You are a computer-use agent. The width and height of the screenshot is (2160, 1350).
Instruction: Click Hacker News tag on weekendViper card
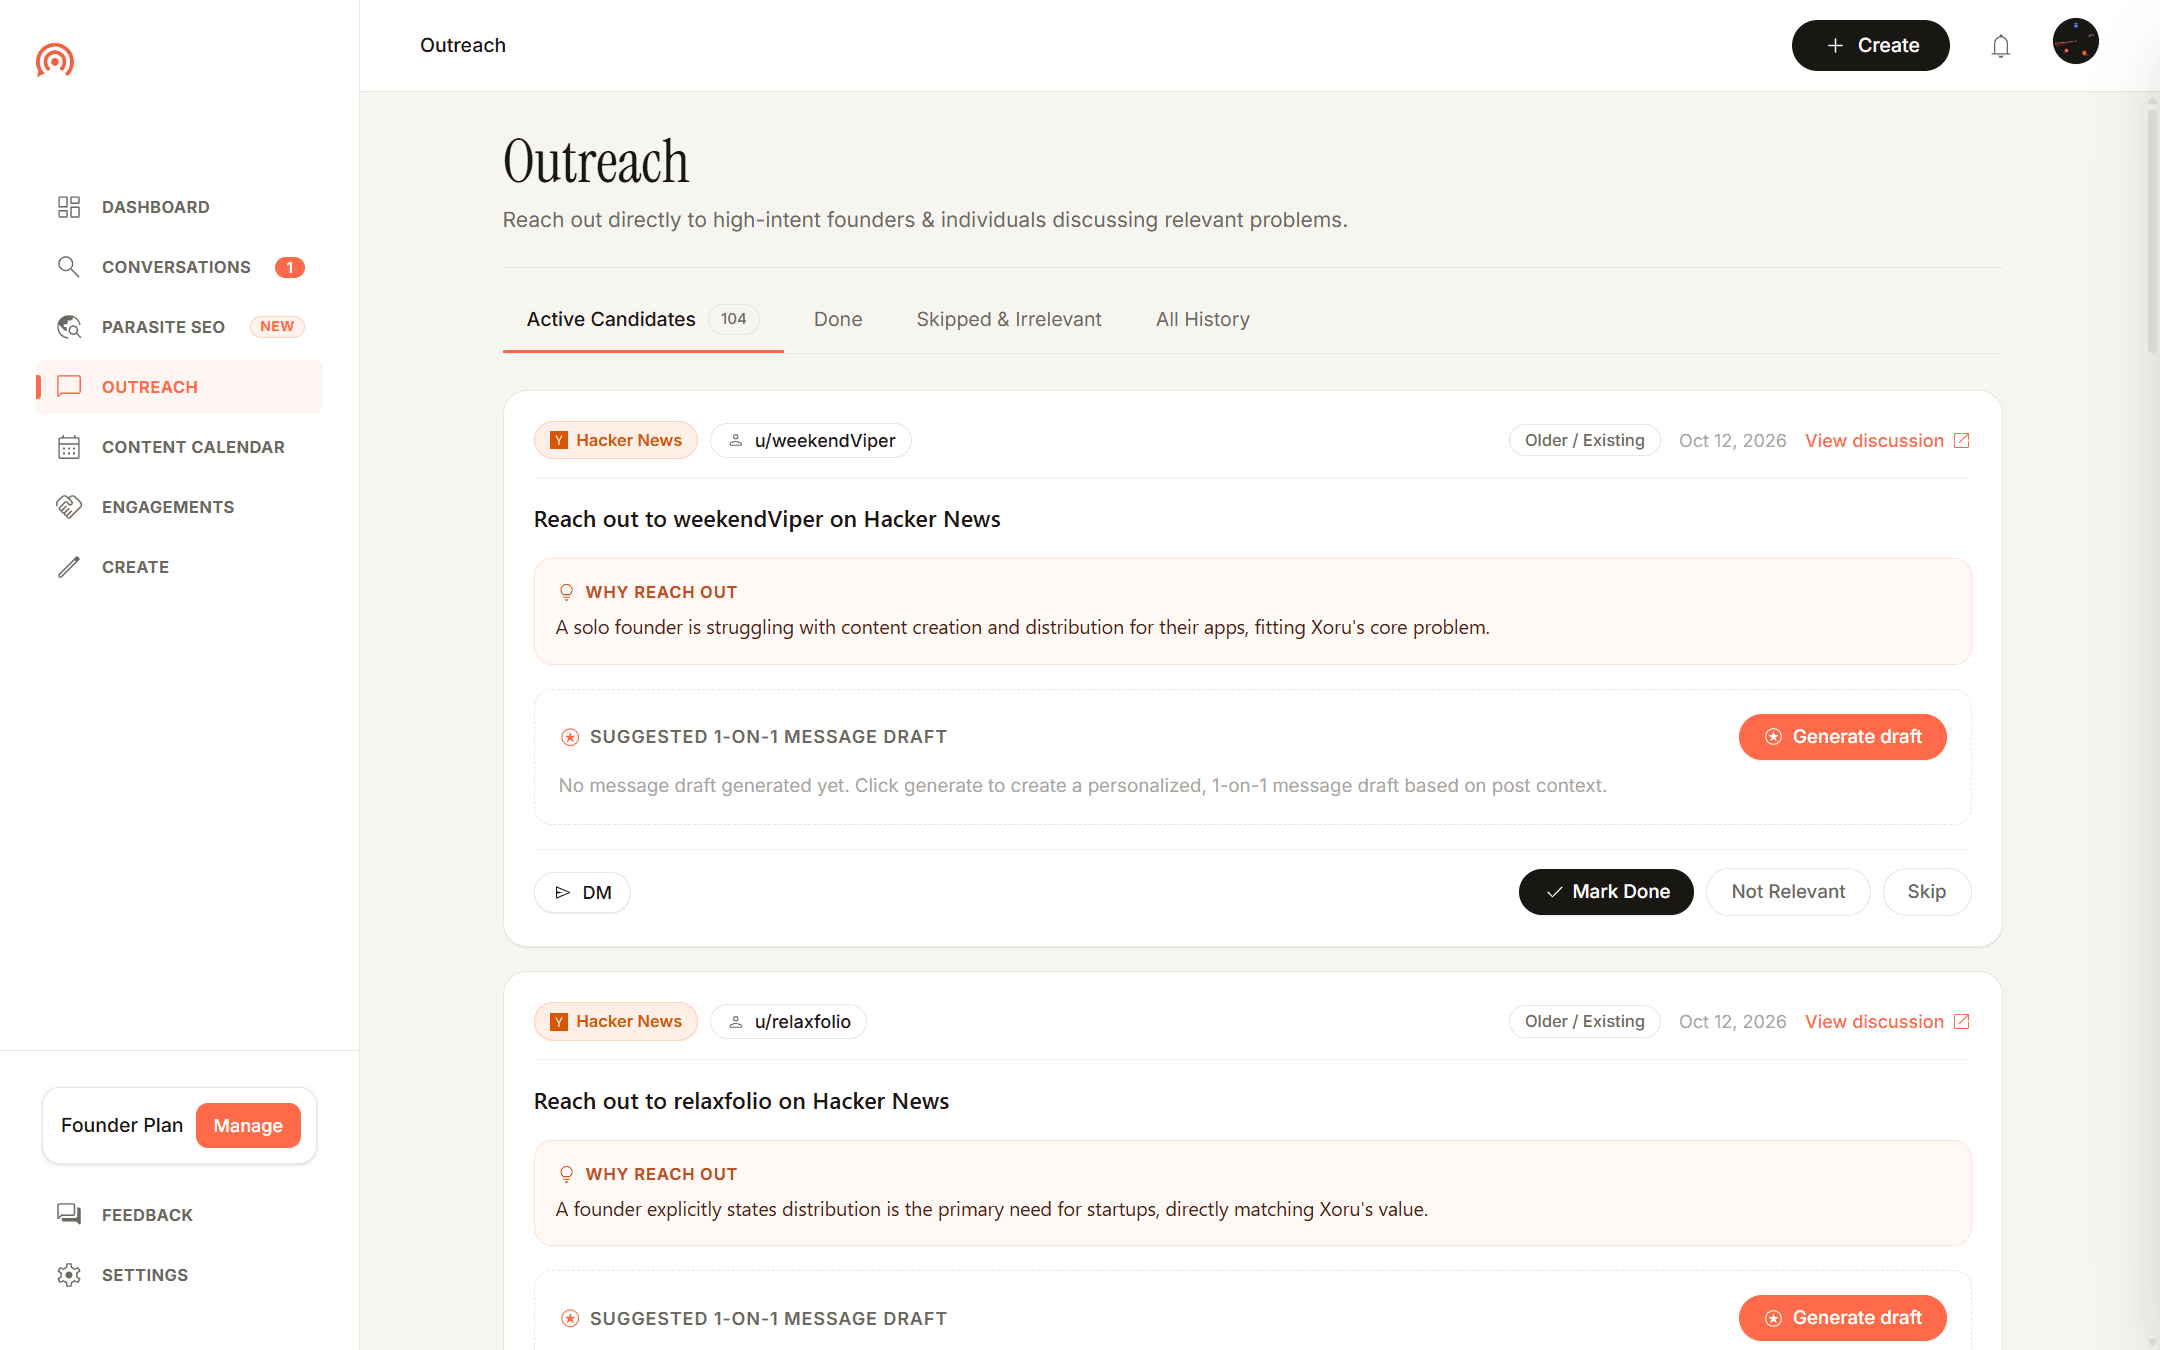[x=616, y=441]
